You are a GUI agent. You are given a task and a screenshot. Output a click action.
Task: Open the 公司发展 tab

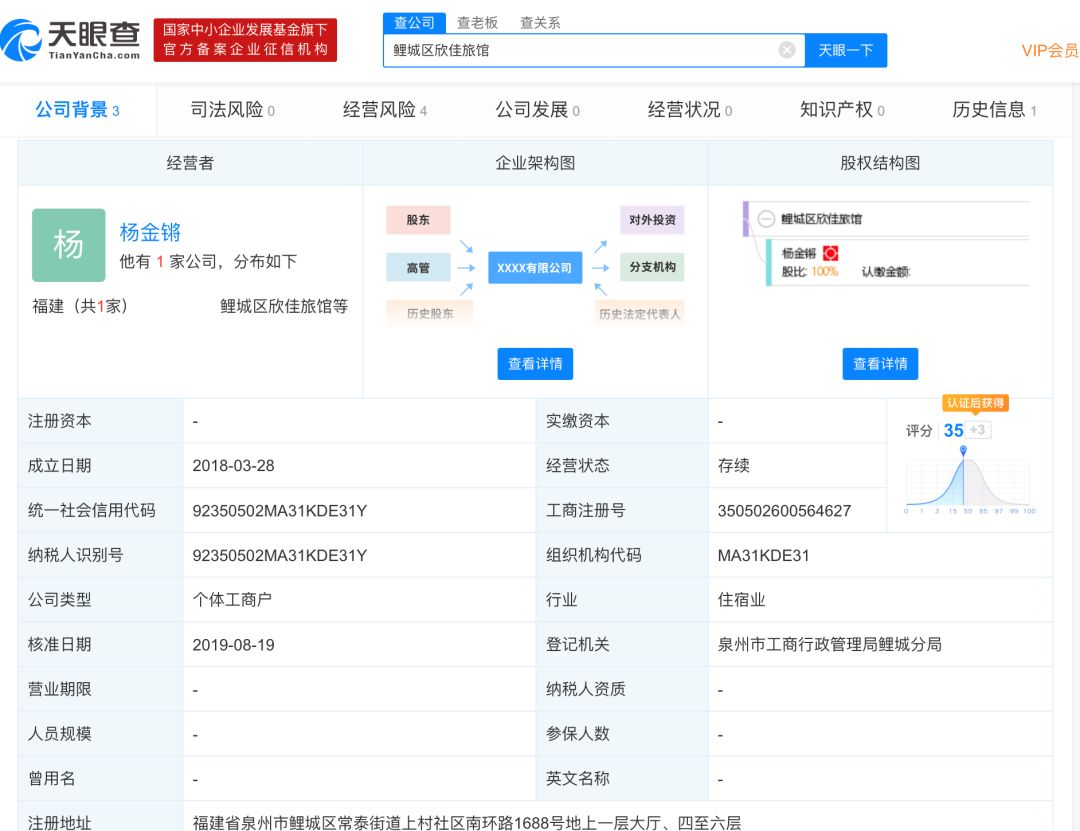pyautogui.click(x=537, y=110)
